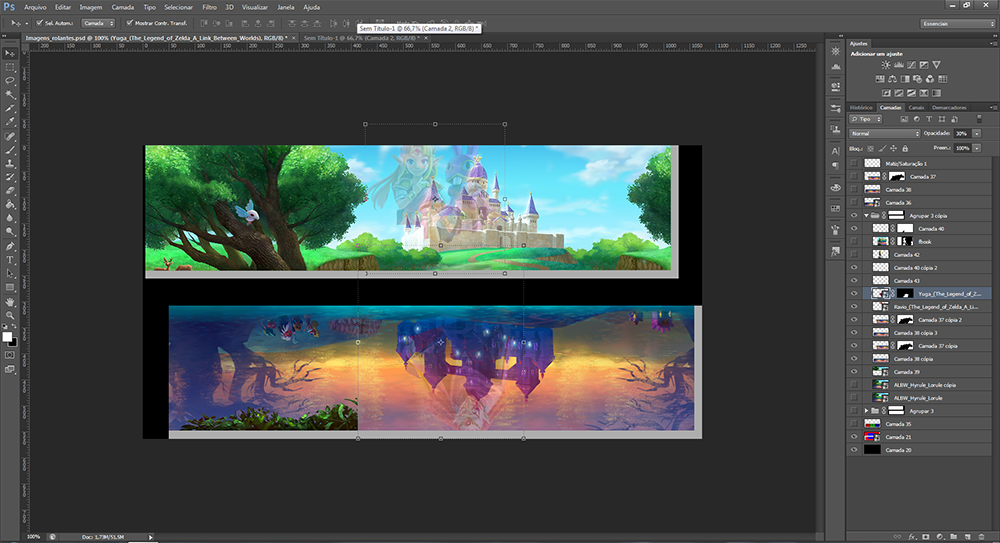Open the Filtro menu
The height and width of the screenshot is (543, 1000).
click(x=209, y=7)
